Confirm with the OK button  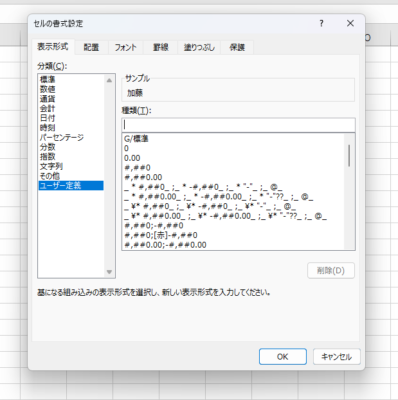(283, 357)
